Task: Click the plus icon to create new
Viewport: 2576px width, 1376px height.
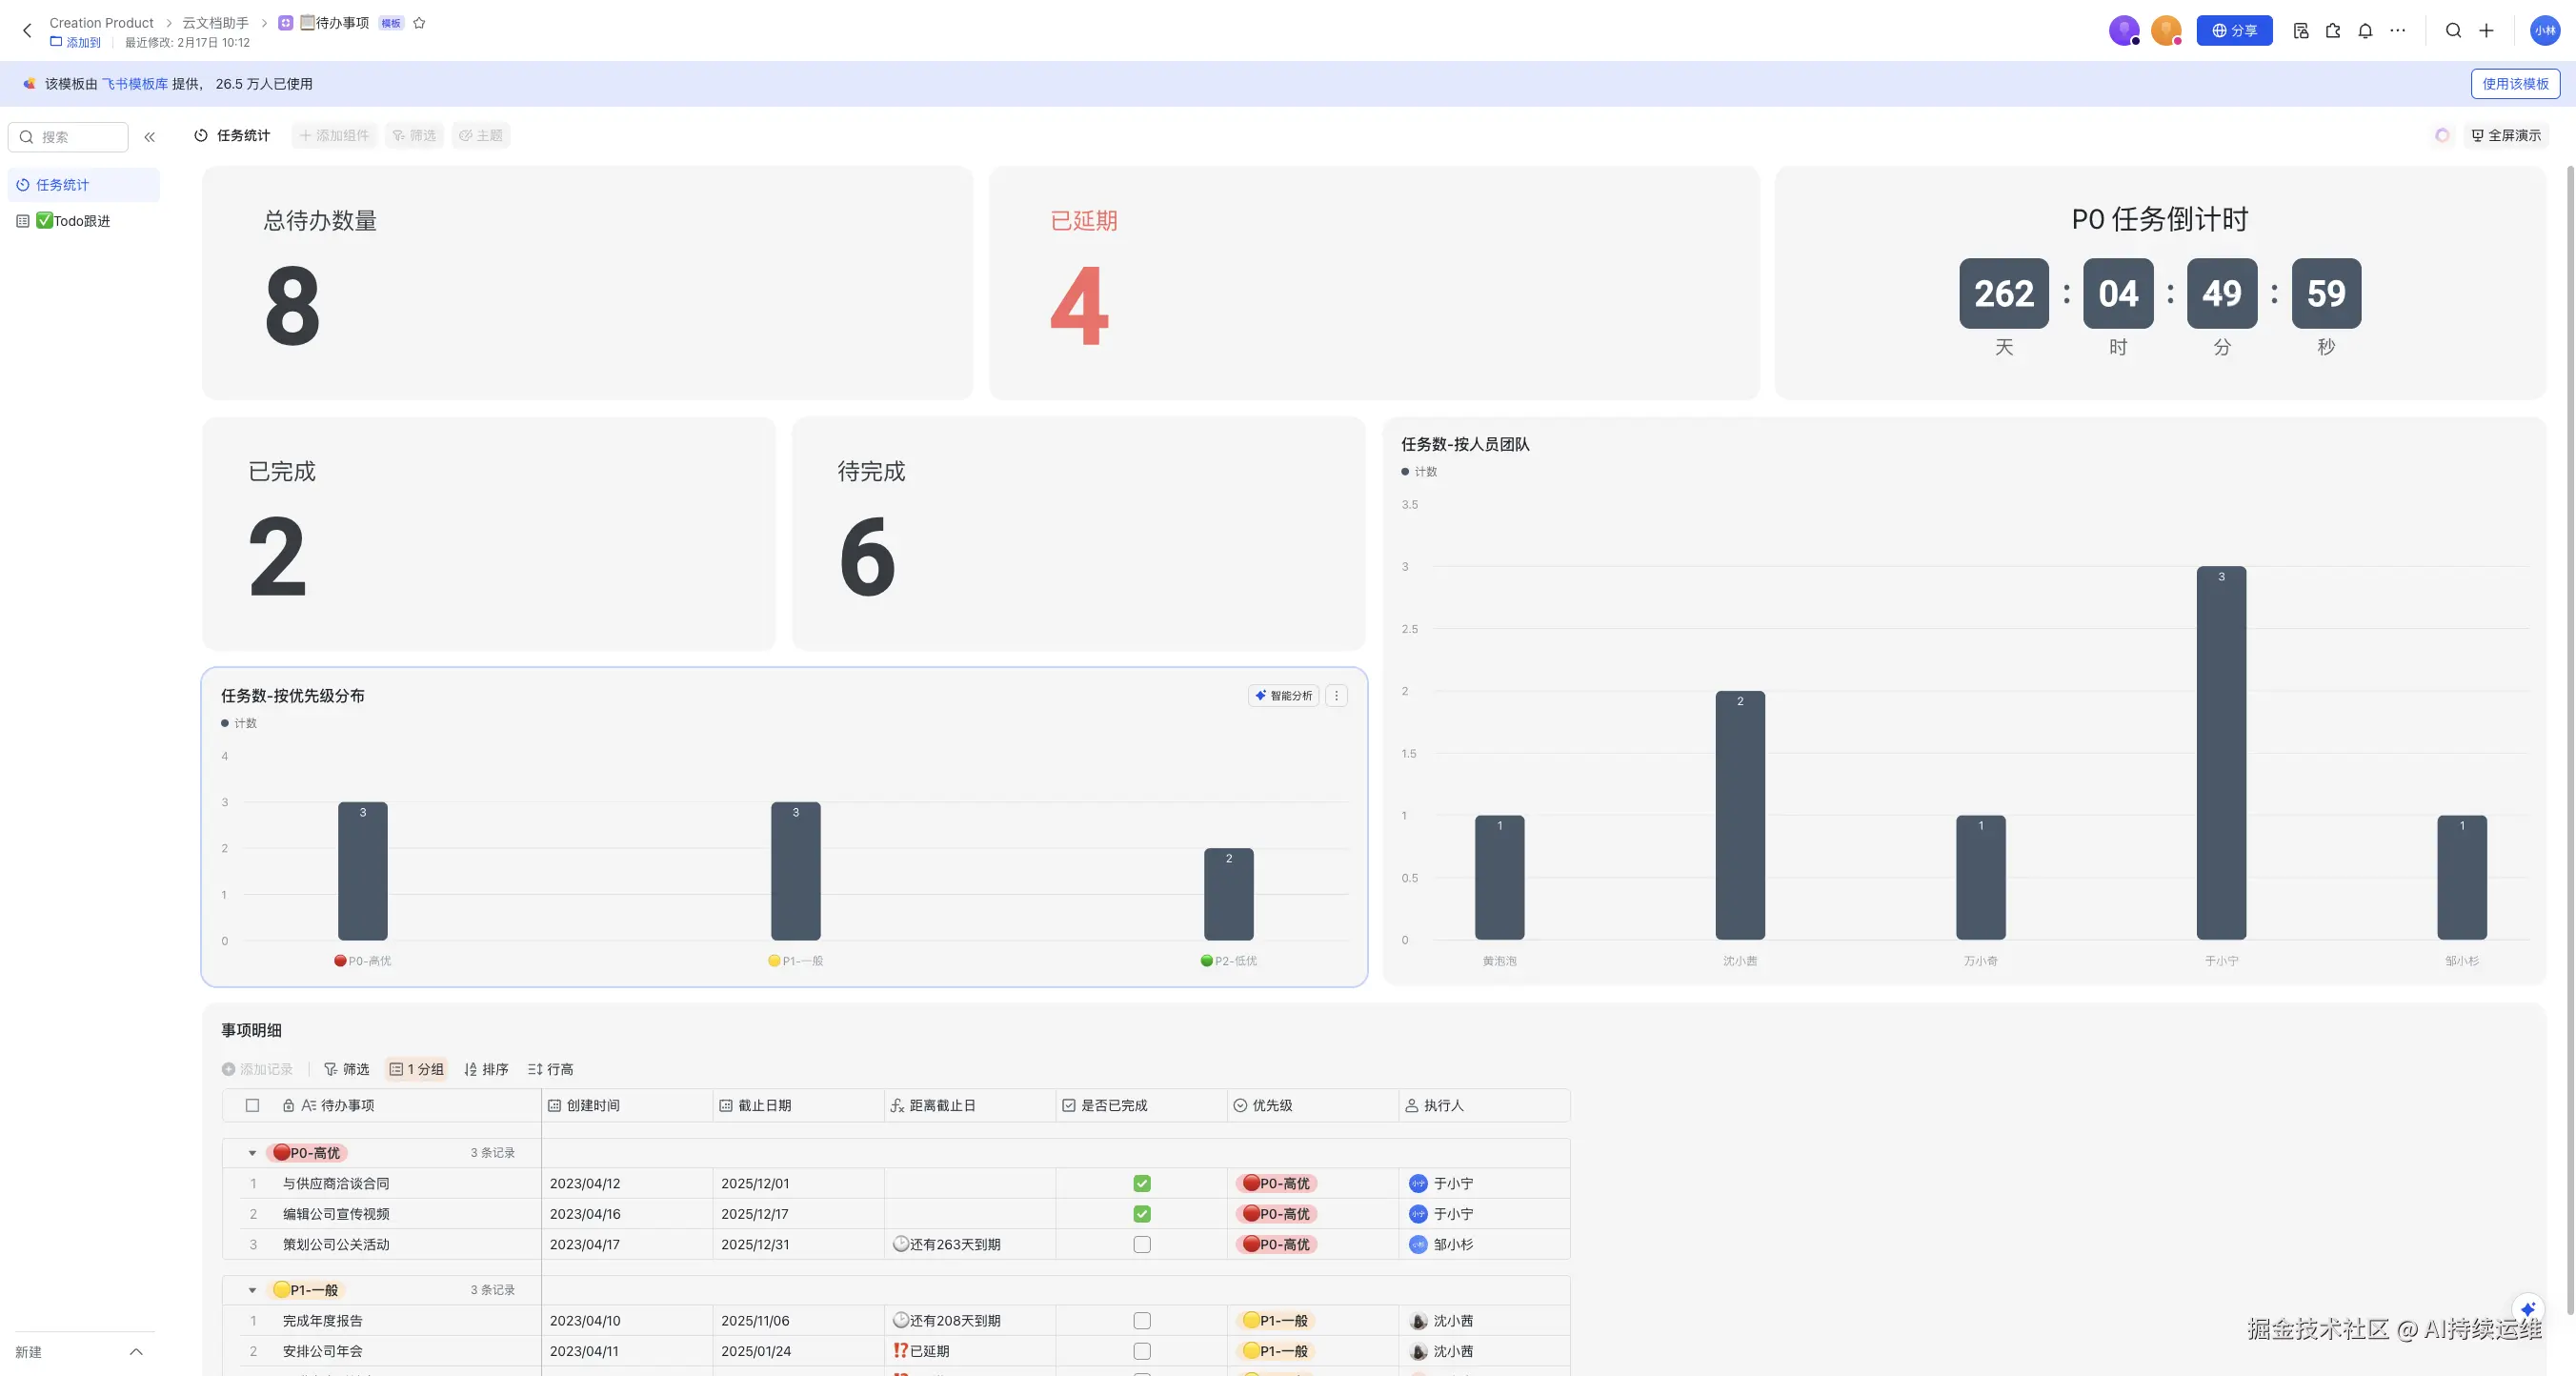Action: (2486, 31)
